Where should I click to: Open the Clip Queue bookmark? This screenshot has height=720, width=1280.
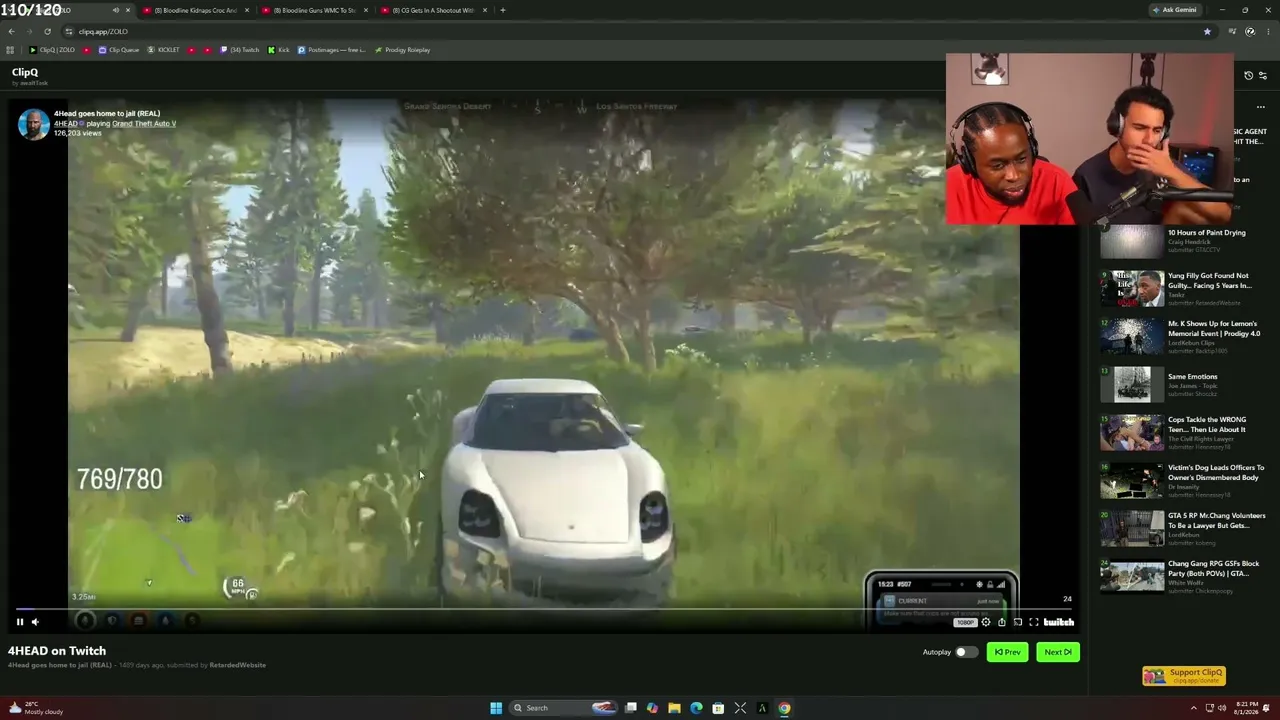(119, 50)
